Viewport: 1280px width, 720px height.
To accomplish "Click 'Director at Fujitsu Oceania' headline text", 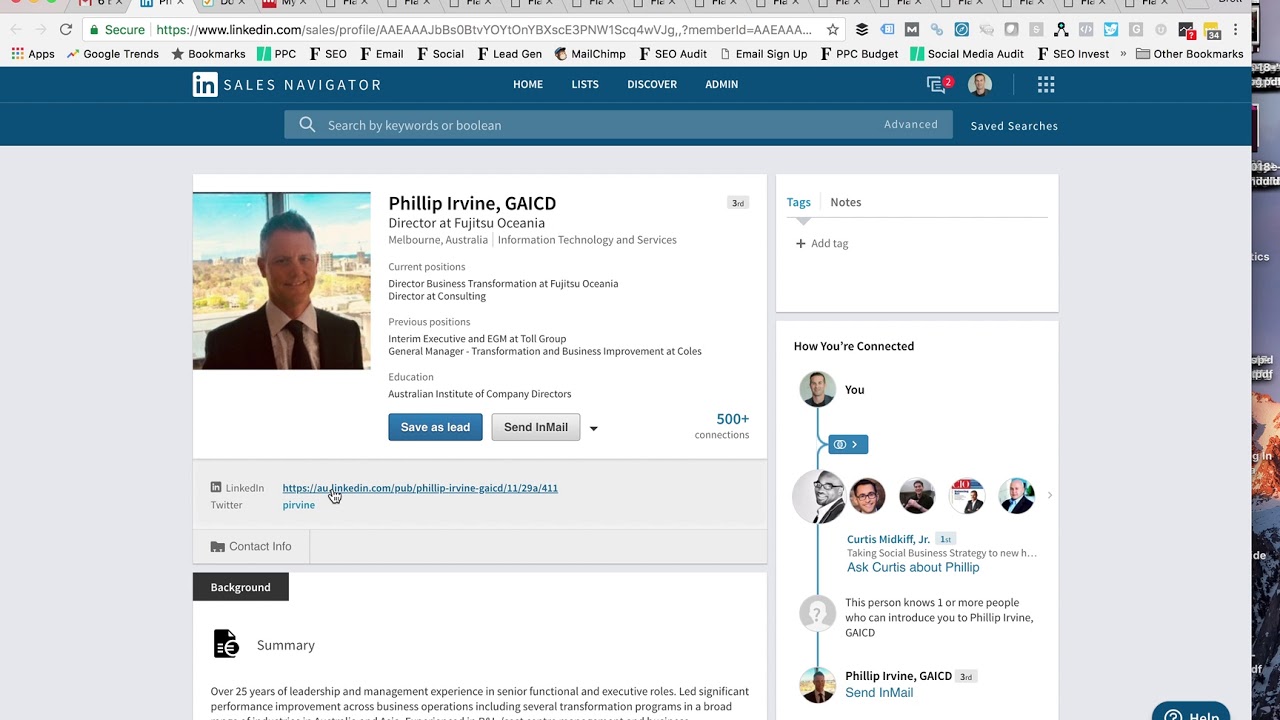I will tap(466, 223).
